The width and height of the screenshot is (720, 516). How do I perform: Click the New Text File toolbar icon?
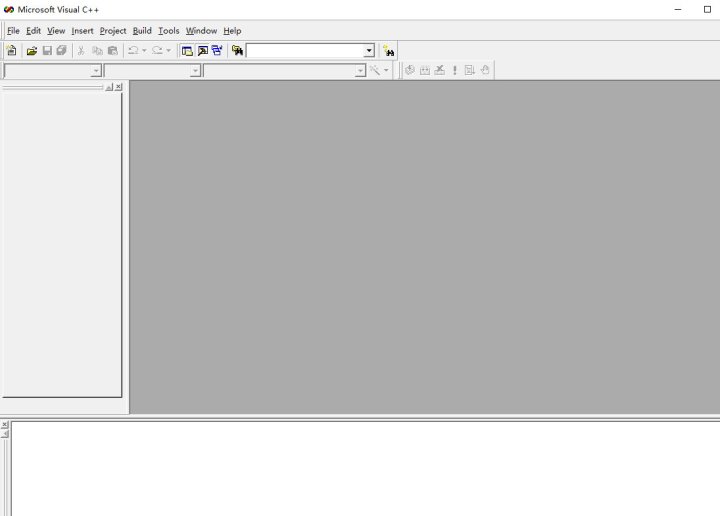click(12, 51)
